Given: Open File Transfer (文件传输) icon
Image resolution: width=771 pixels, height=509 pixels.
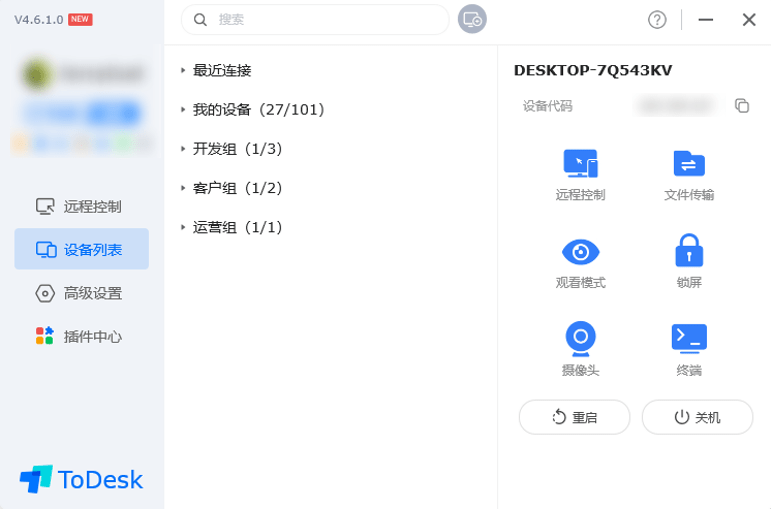Looking at the screenshot, I should (x=688, y=164).
